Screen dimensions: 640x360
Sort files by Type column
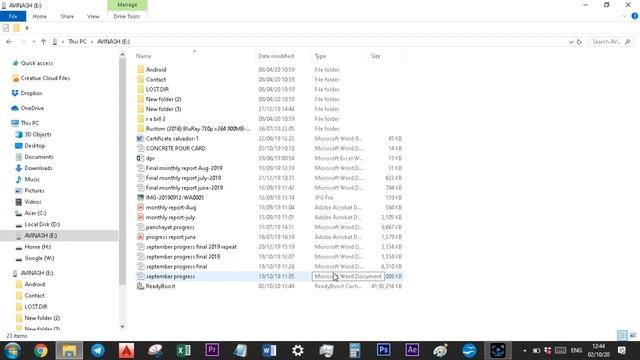click(x=320, y=56)
